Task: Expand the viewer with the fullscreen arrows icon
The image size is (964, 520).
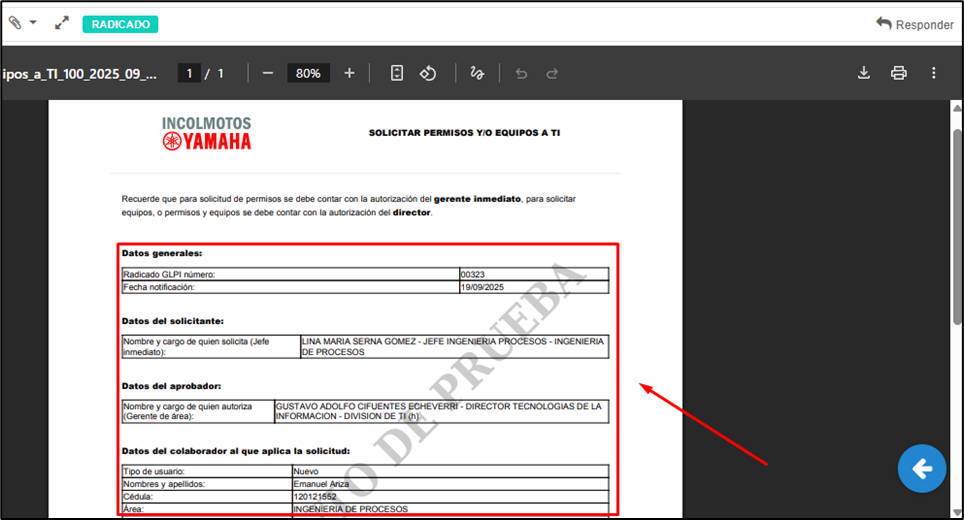Action: [61, 23]
